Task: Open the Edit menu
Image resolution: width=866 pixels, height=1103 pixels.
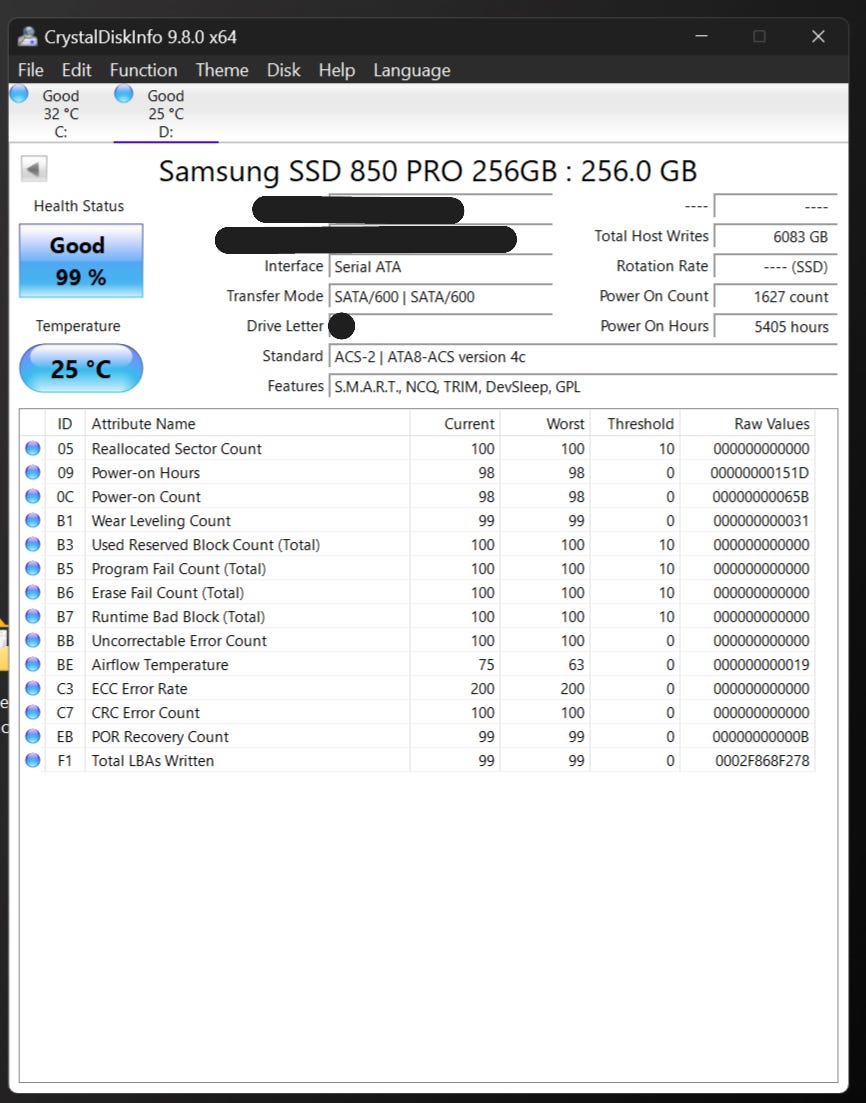Action: point(76,70)
